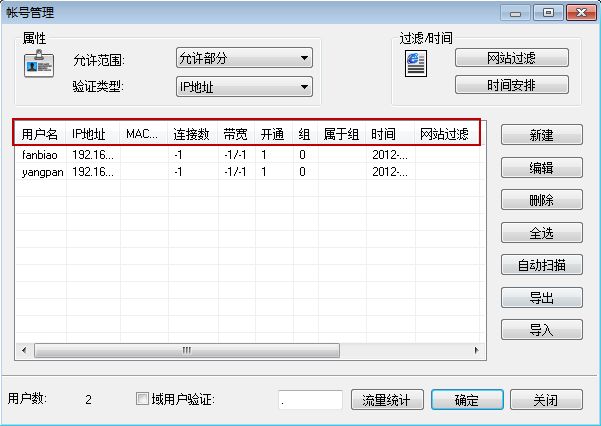Maximize the 帐号管理 window

point(548,13)
